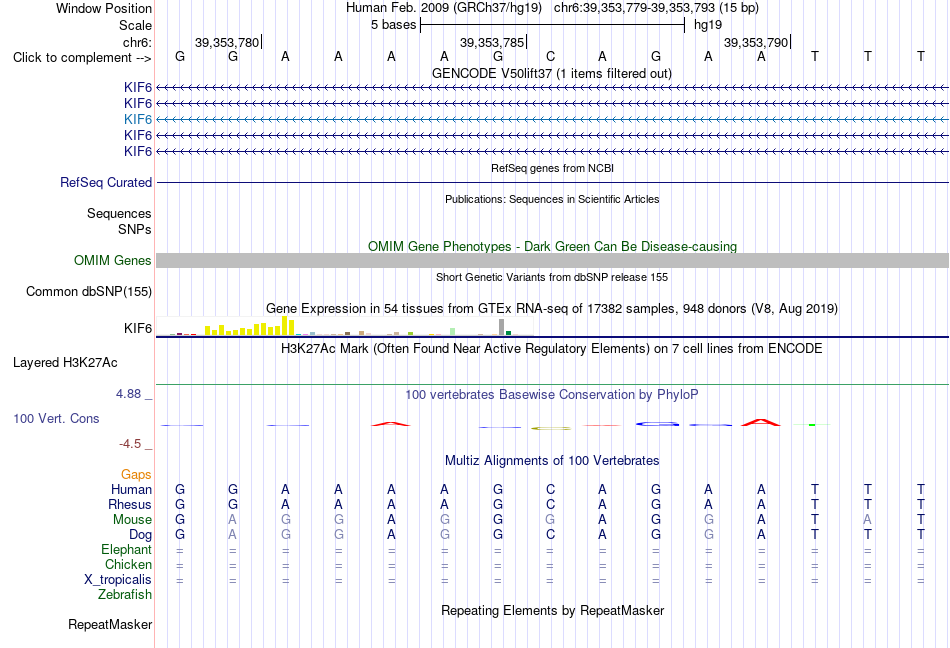Click the Scale label

point(136,25)
